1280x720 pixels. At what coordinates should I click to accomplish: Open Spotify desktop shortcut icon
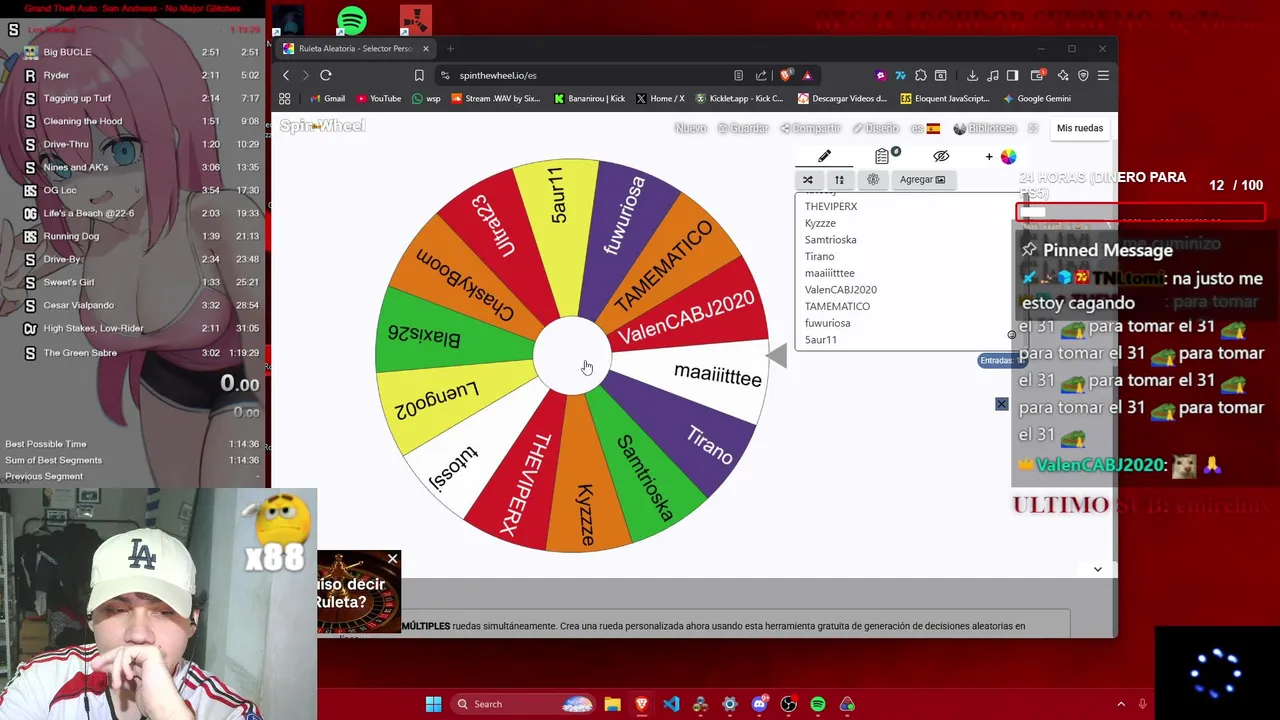352,20
